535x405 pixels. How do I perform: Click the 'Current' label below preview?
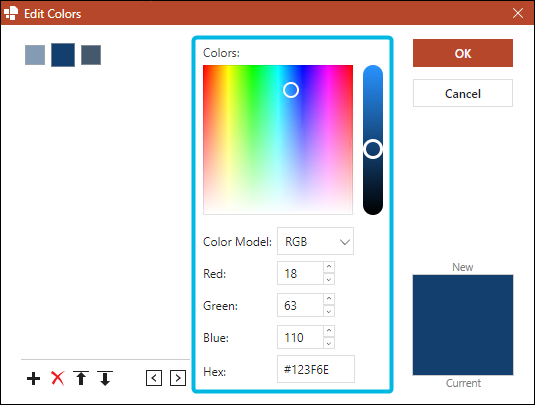click(x=463, y=383)
